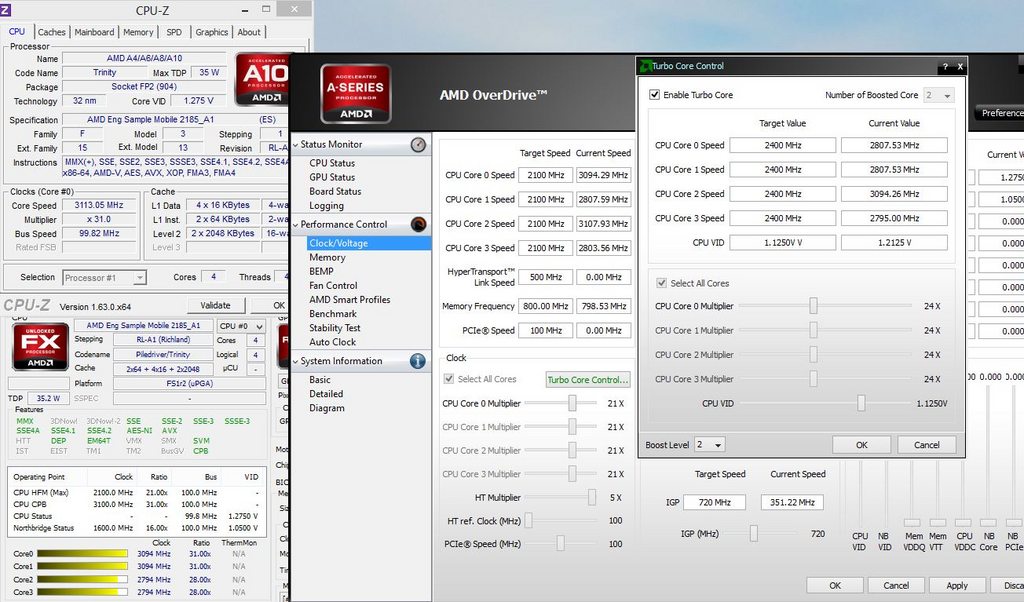The image size is (1024, 602).
Task: Open the Boost Level dropdown
Action: (x=710, y=445)
